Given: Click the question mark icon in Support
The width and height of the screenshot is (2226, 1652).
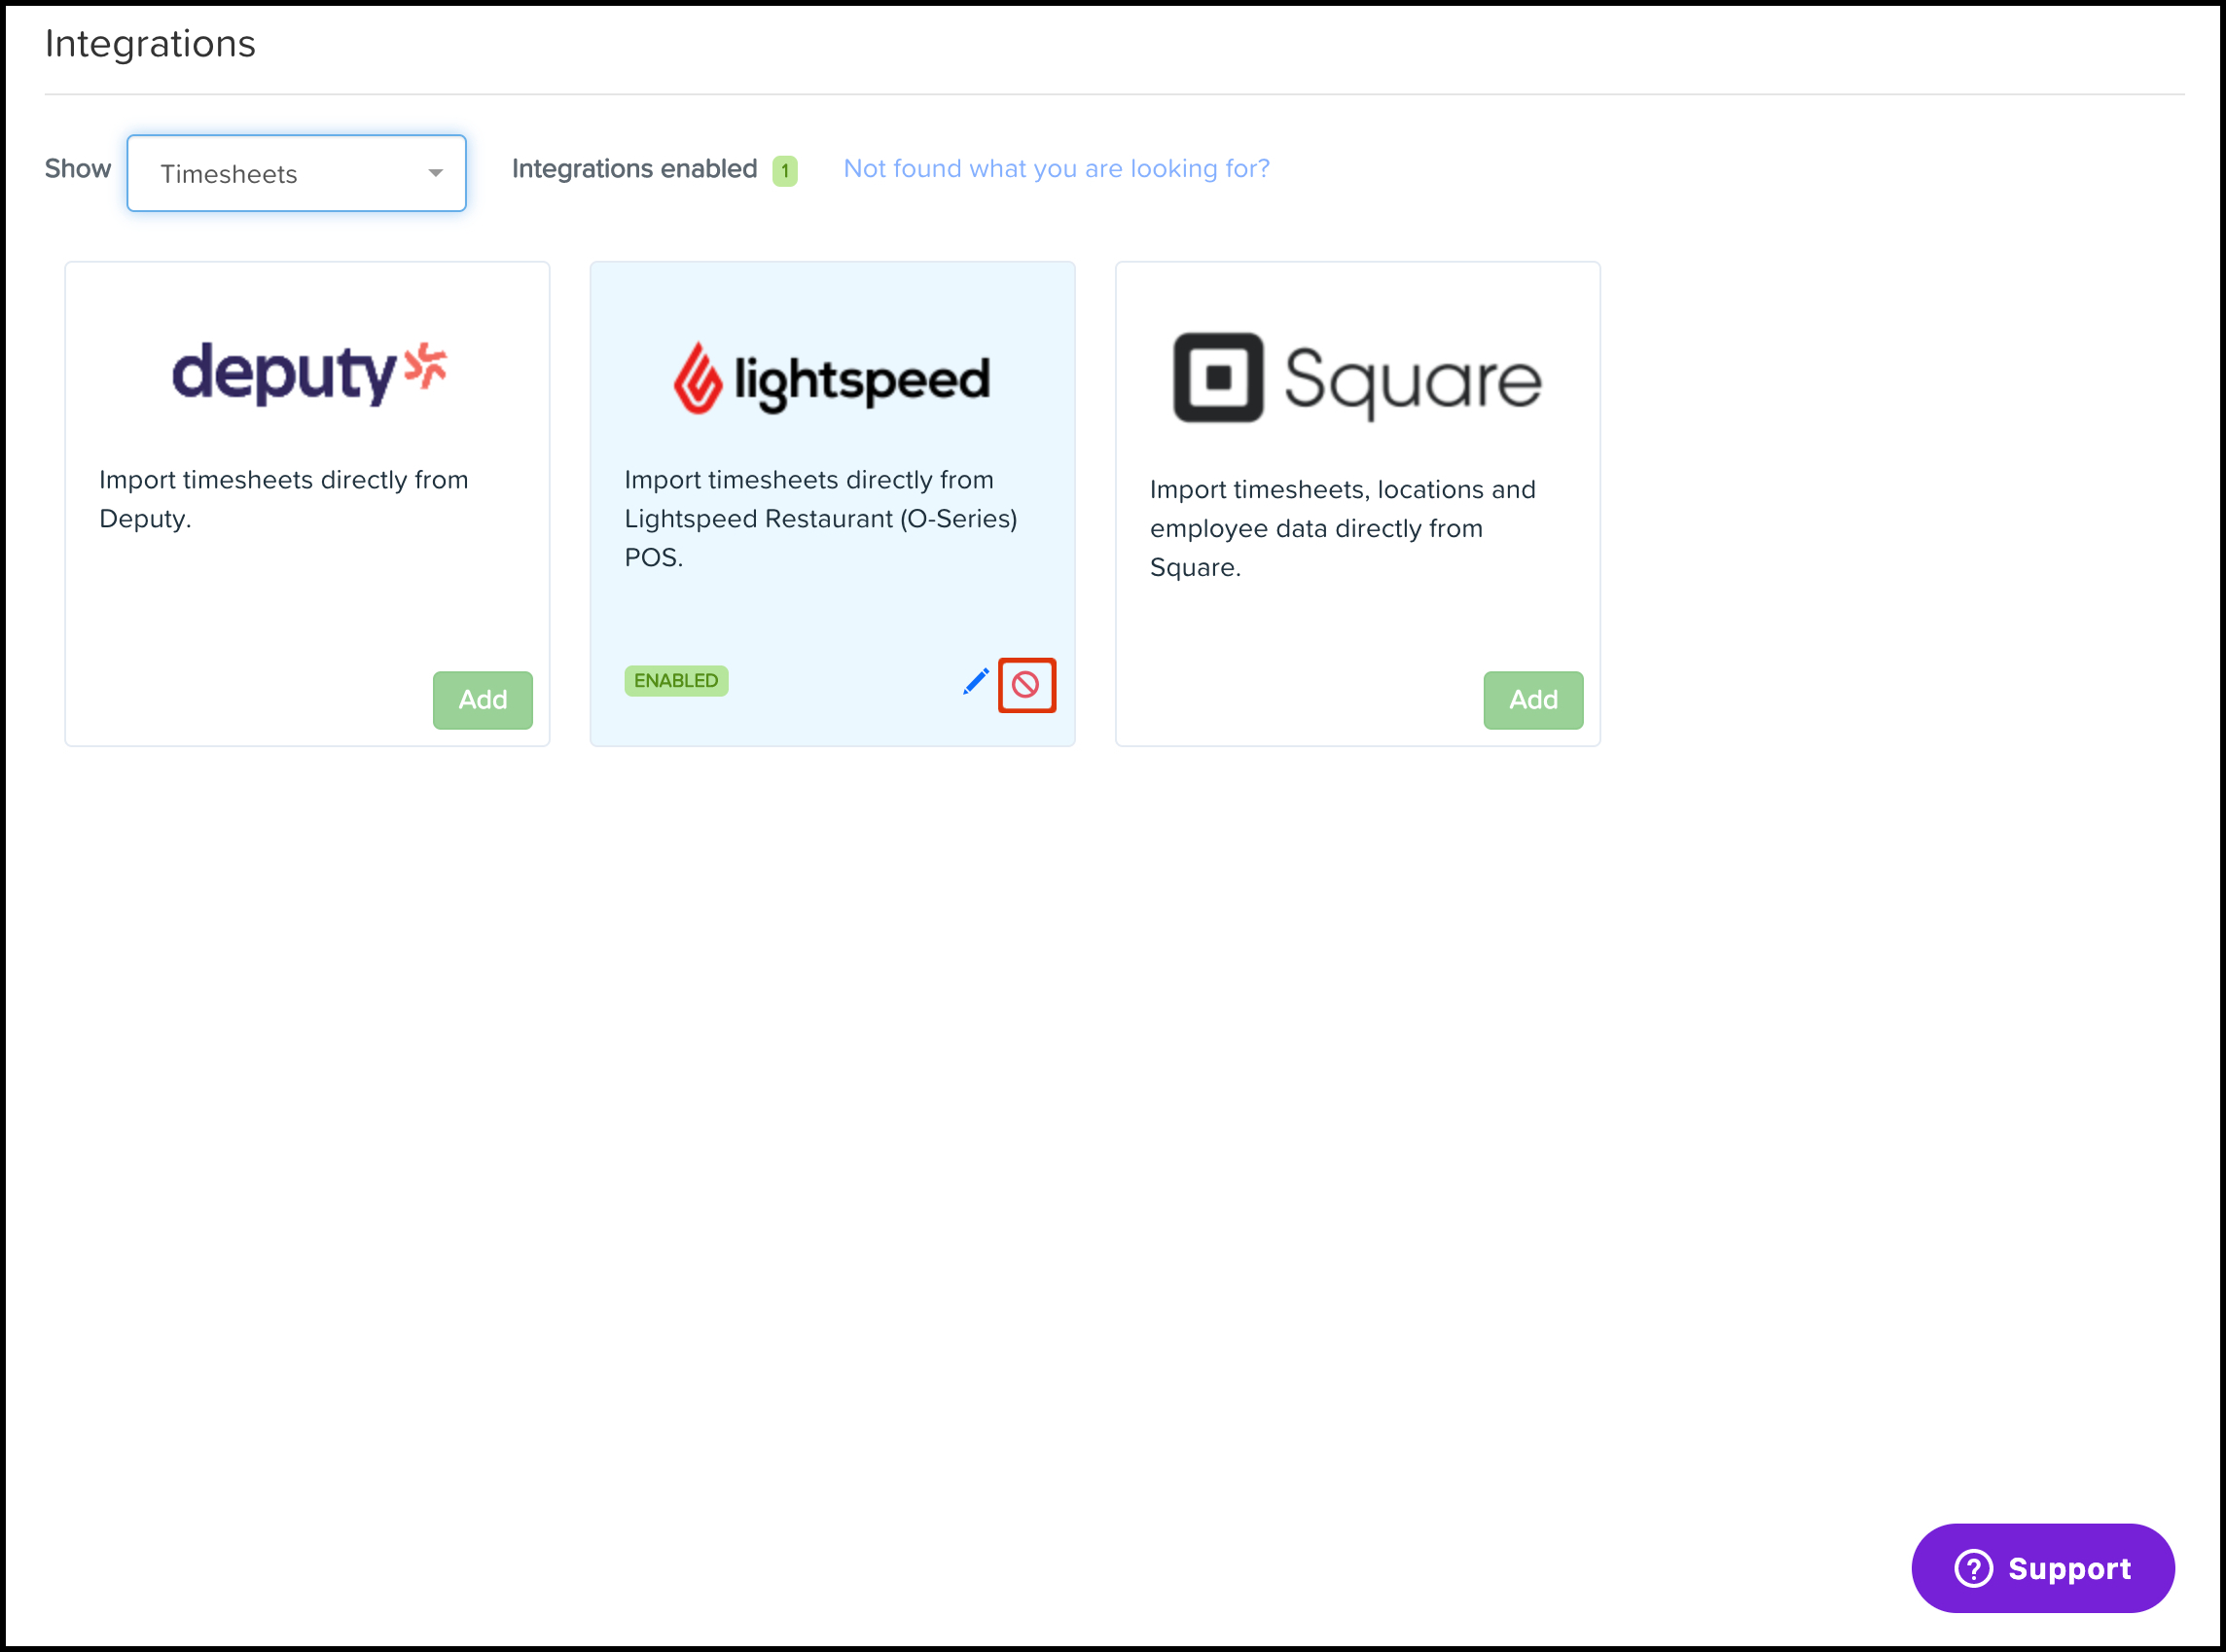Looking at the screenshot, I should pos(1973,1568).
